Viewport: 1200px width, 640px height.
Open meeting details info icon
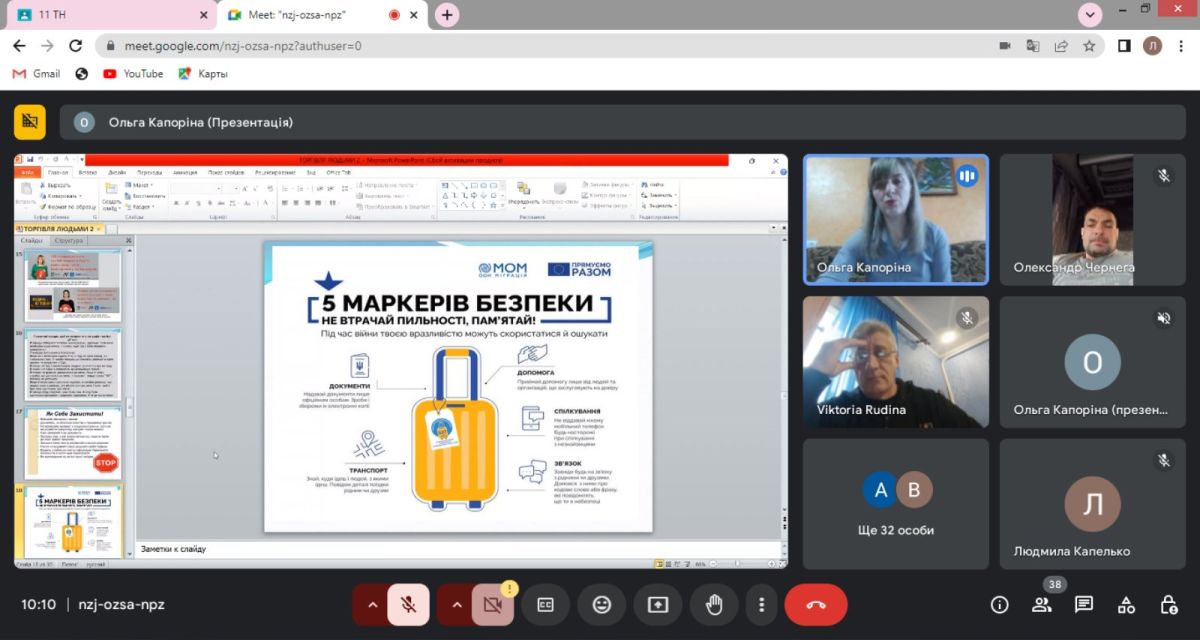pyautogui.click(x=999, y=605)
